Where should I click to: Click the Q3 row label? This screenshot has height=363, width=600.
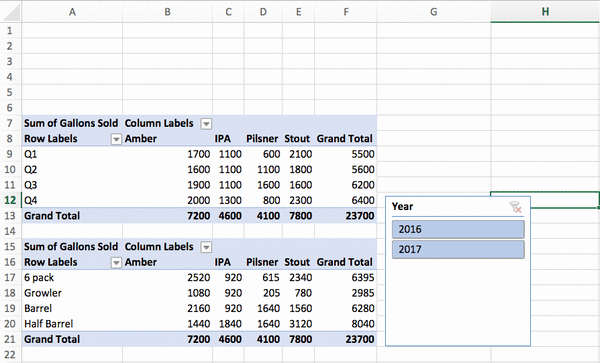31,185
